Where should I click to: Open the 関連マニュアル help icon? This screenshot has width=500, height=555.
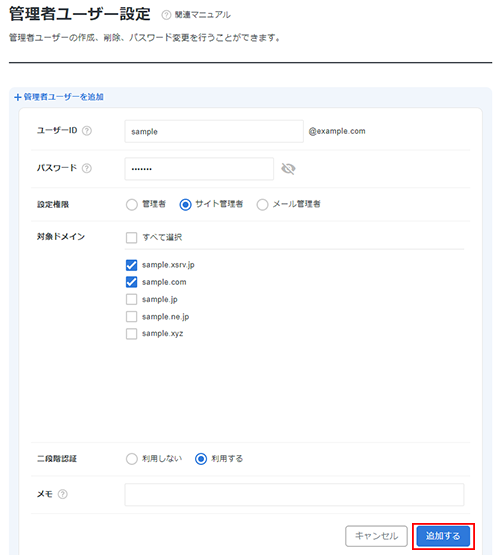(166, 15)
